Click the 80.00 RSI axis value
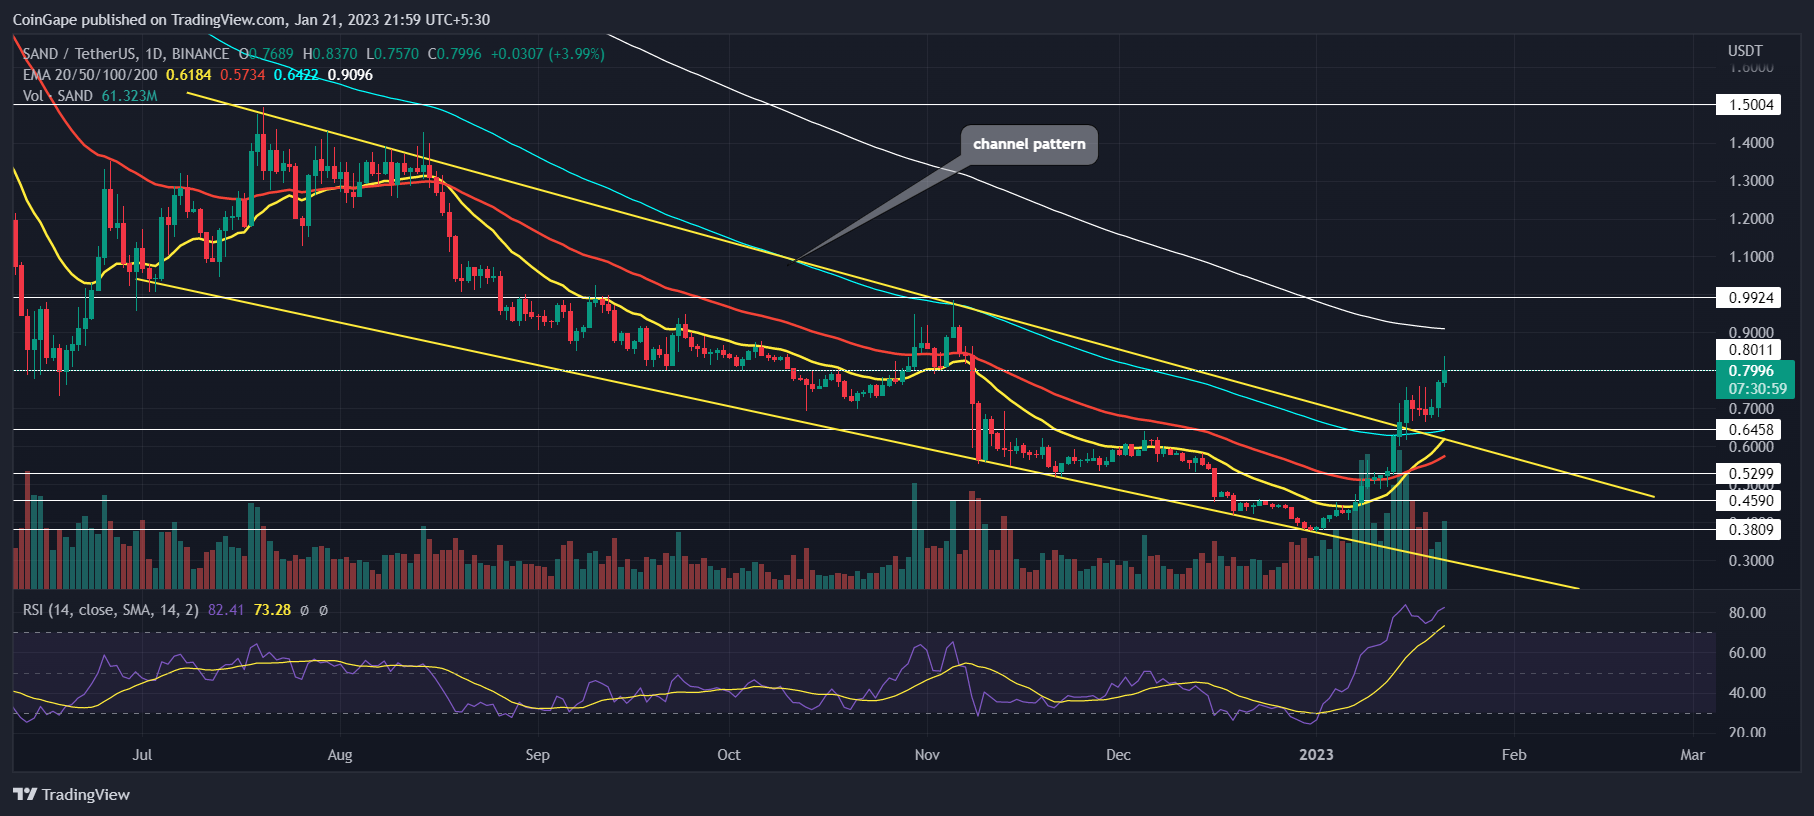The height and width of the screenshot is (816, 1814). coord(1747,613)
